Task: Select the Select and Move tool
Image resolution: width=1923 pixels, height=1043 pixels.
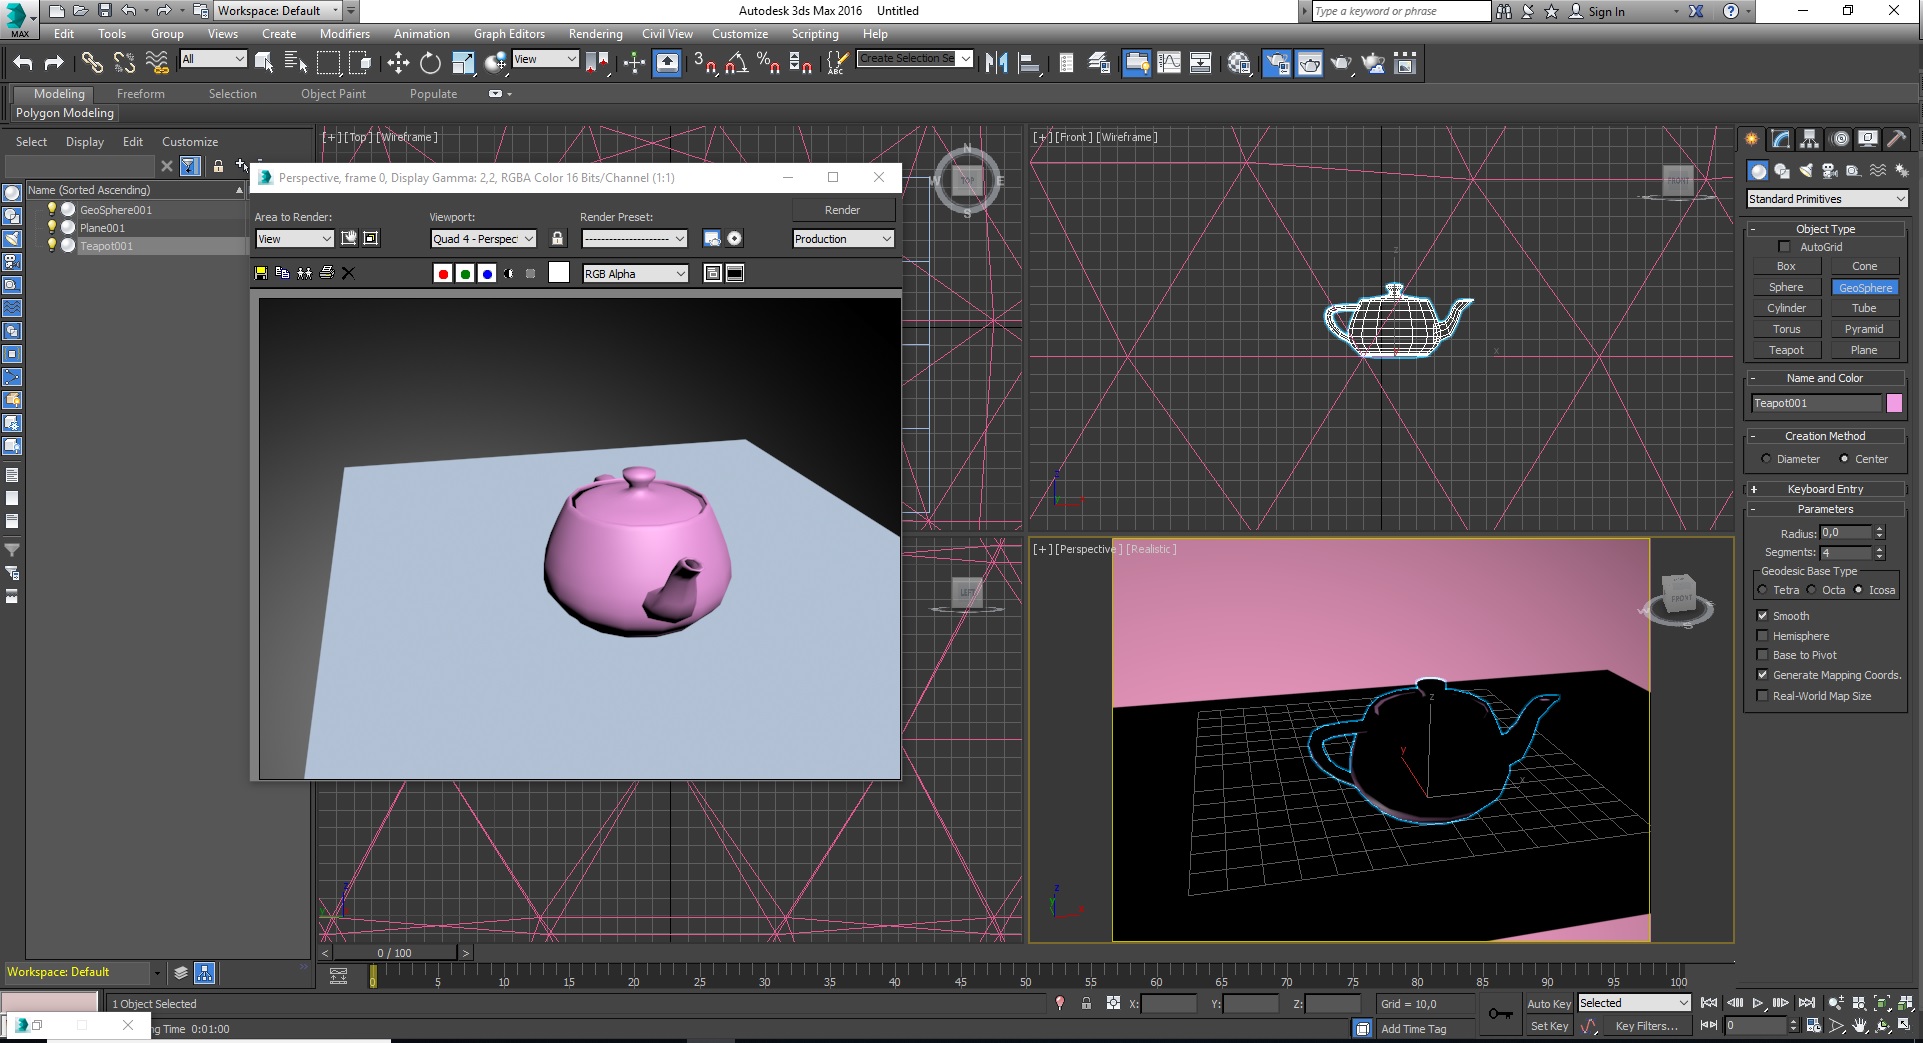Action: coord(398,64)
